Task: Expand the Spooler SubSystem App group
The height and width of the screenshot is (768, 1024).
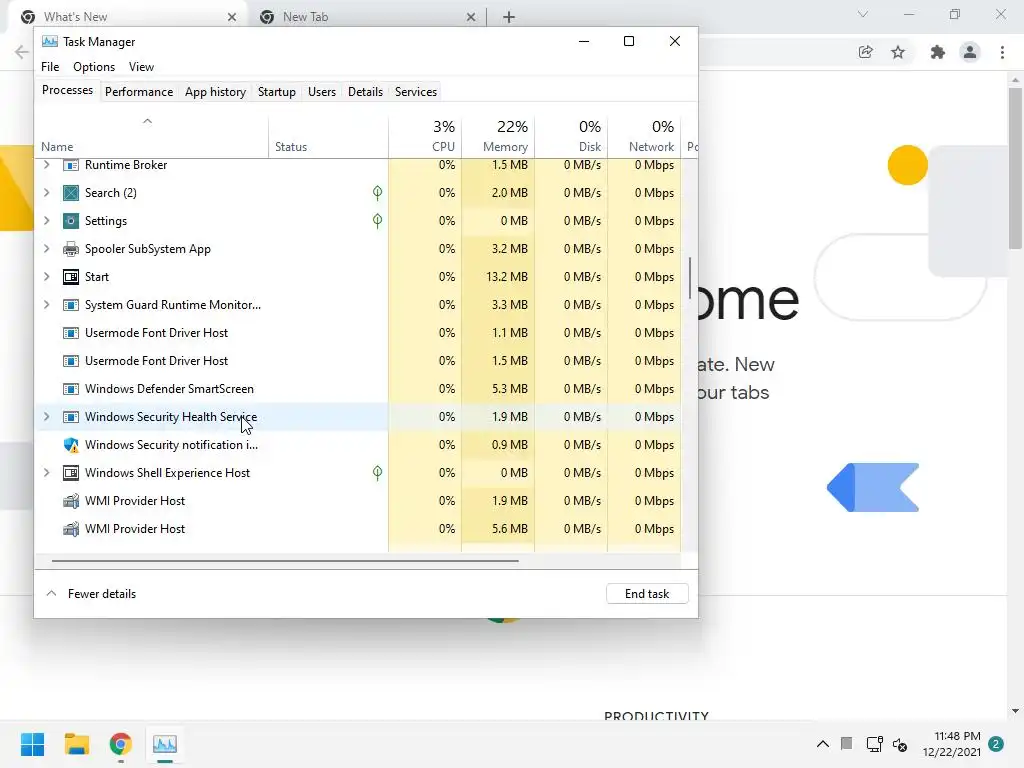Action: click(46, 249)
